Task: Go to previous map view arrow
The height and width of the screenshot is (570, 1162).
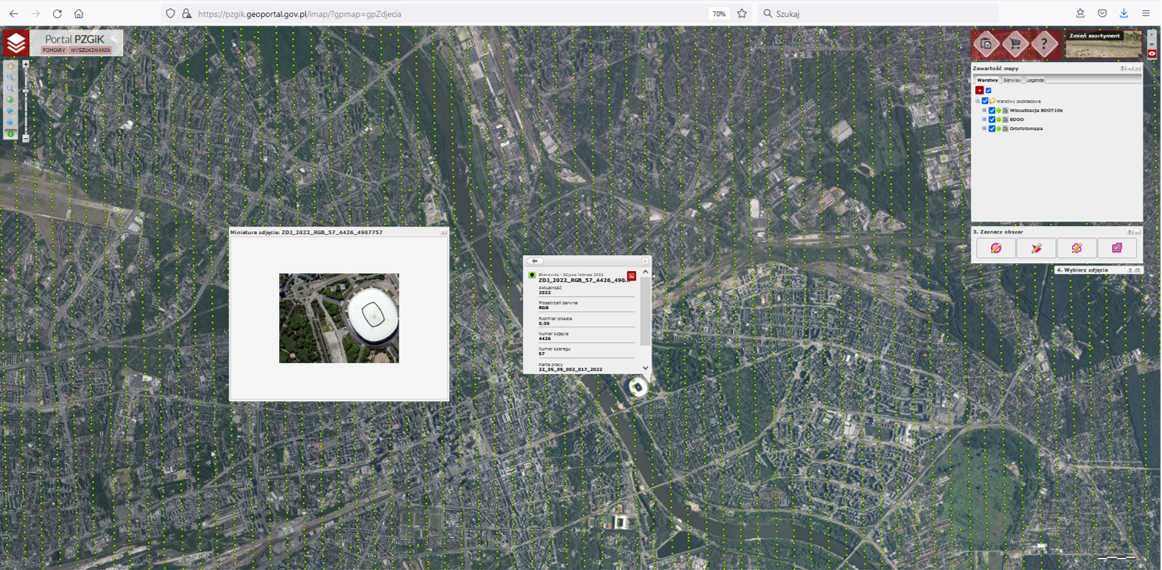Action: coord(11,111)
